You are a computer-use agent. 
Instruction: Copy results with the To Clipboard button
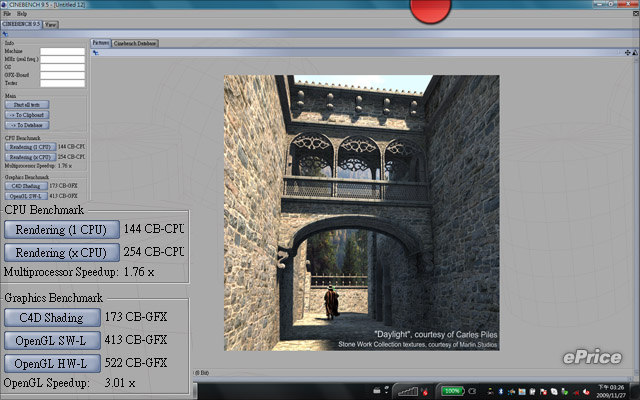pos(27,115)
